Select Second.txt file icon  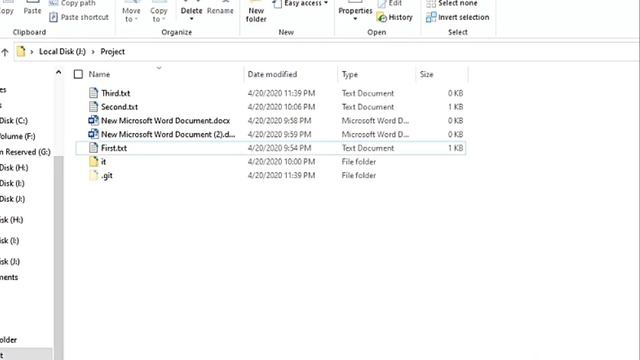click(93, 107)
